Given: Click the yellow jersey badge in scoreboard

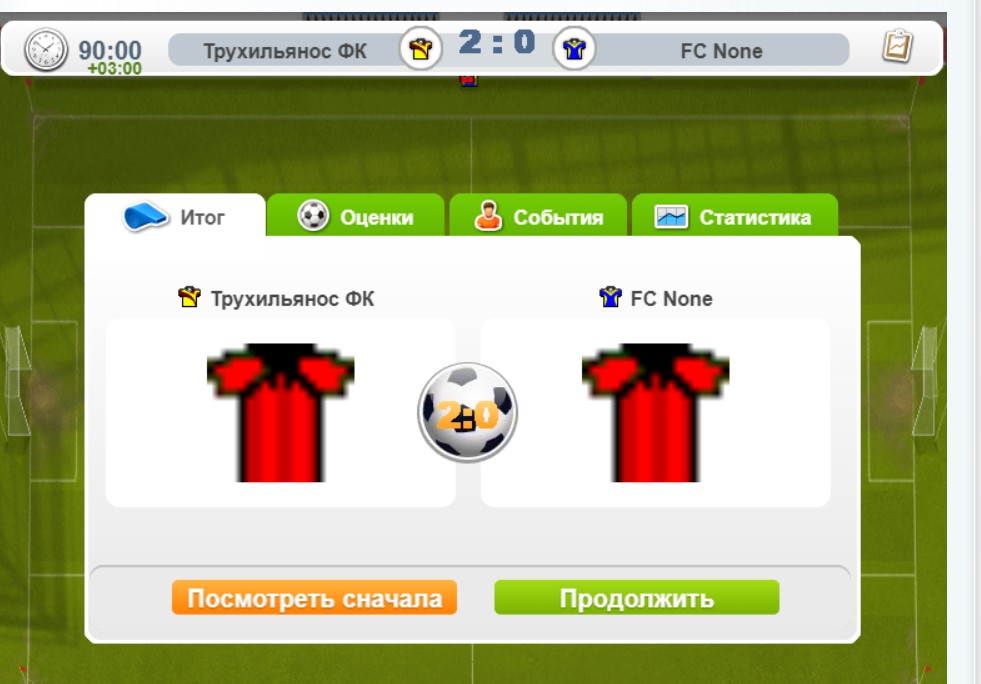Looking at the screenshot, I should coord(420,48).
